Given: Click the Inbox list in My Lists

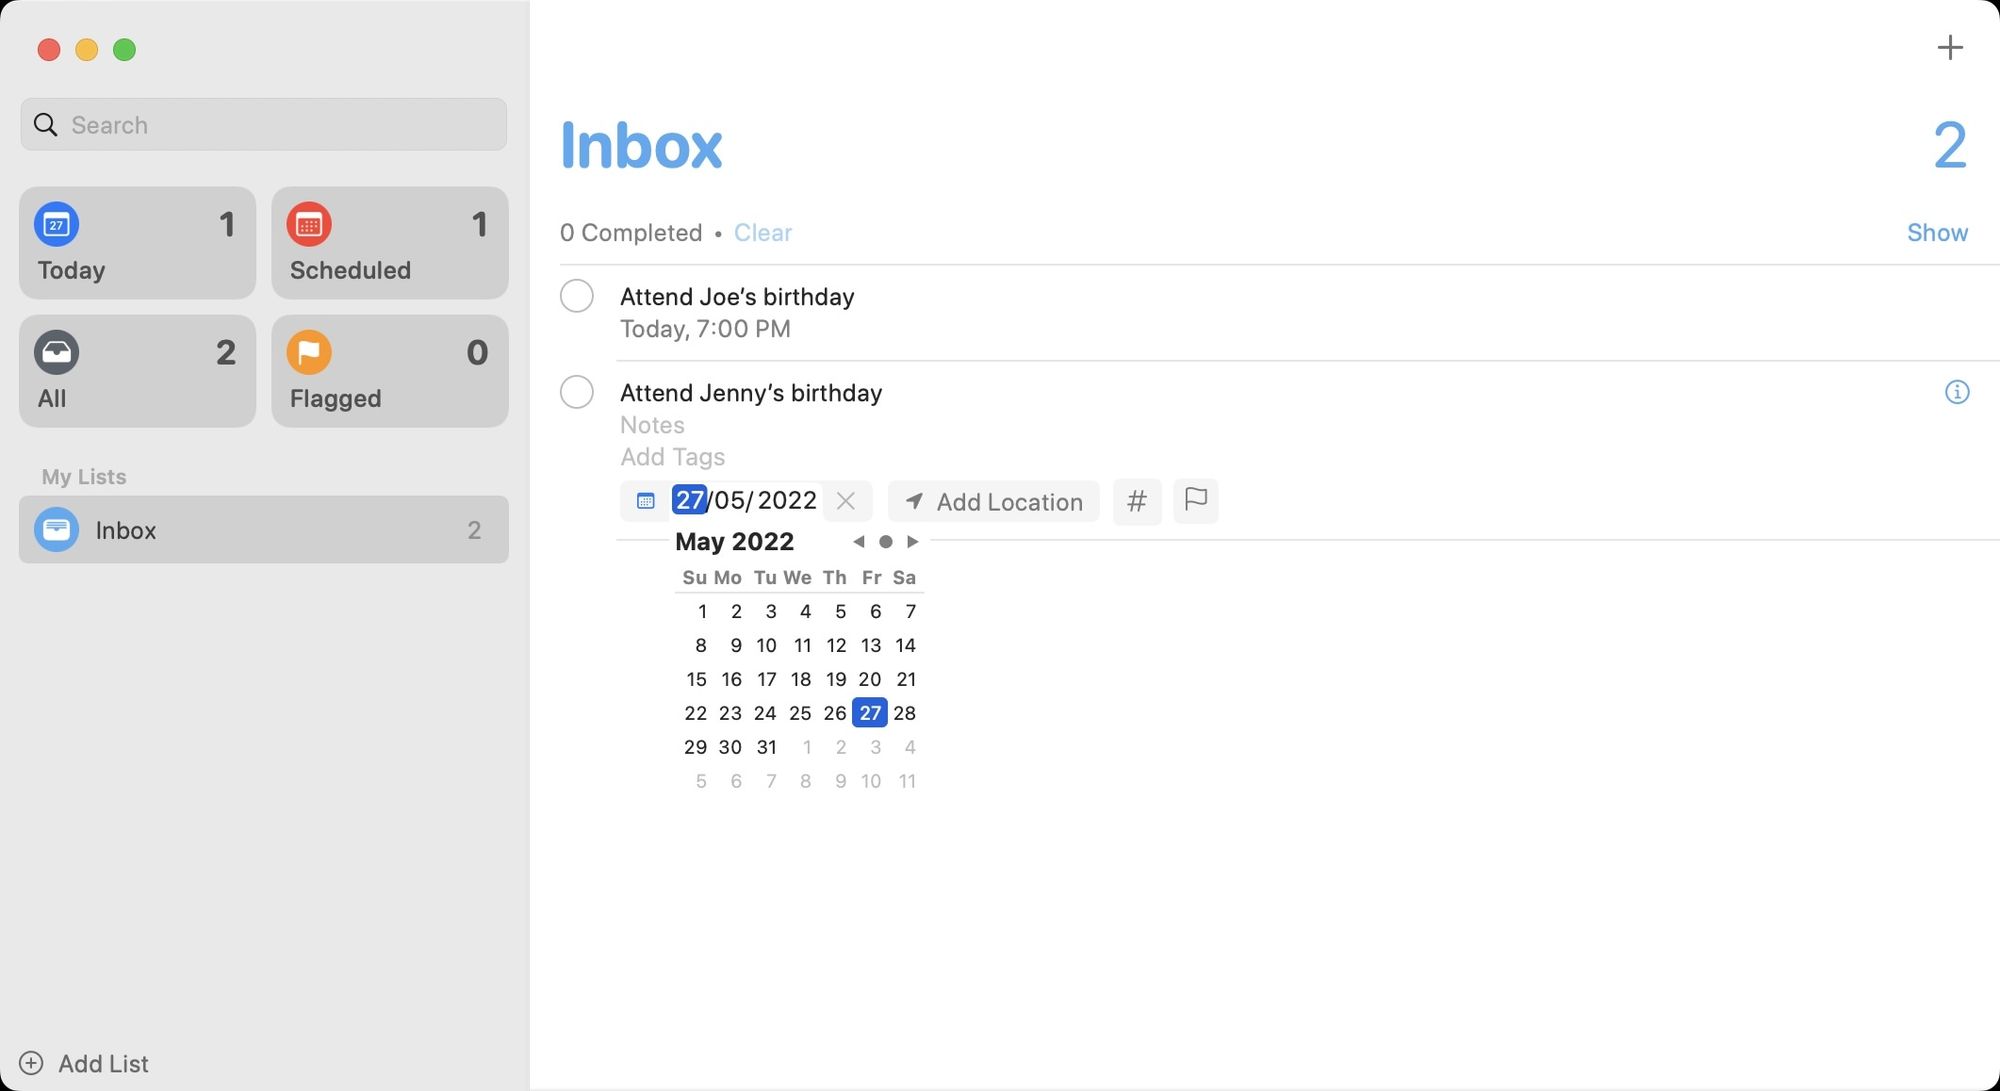Looking at the screenshot, I should 263,528.
